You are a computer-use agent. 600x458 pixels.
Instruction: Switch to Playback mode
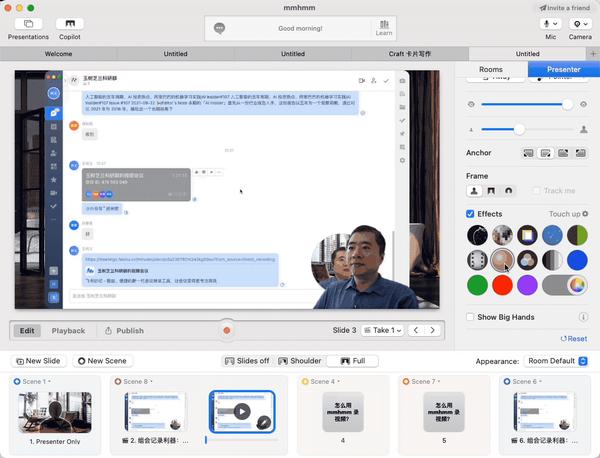pos(68,331)
